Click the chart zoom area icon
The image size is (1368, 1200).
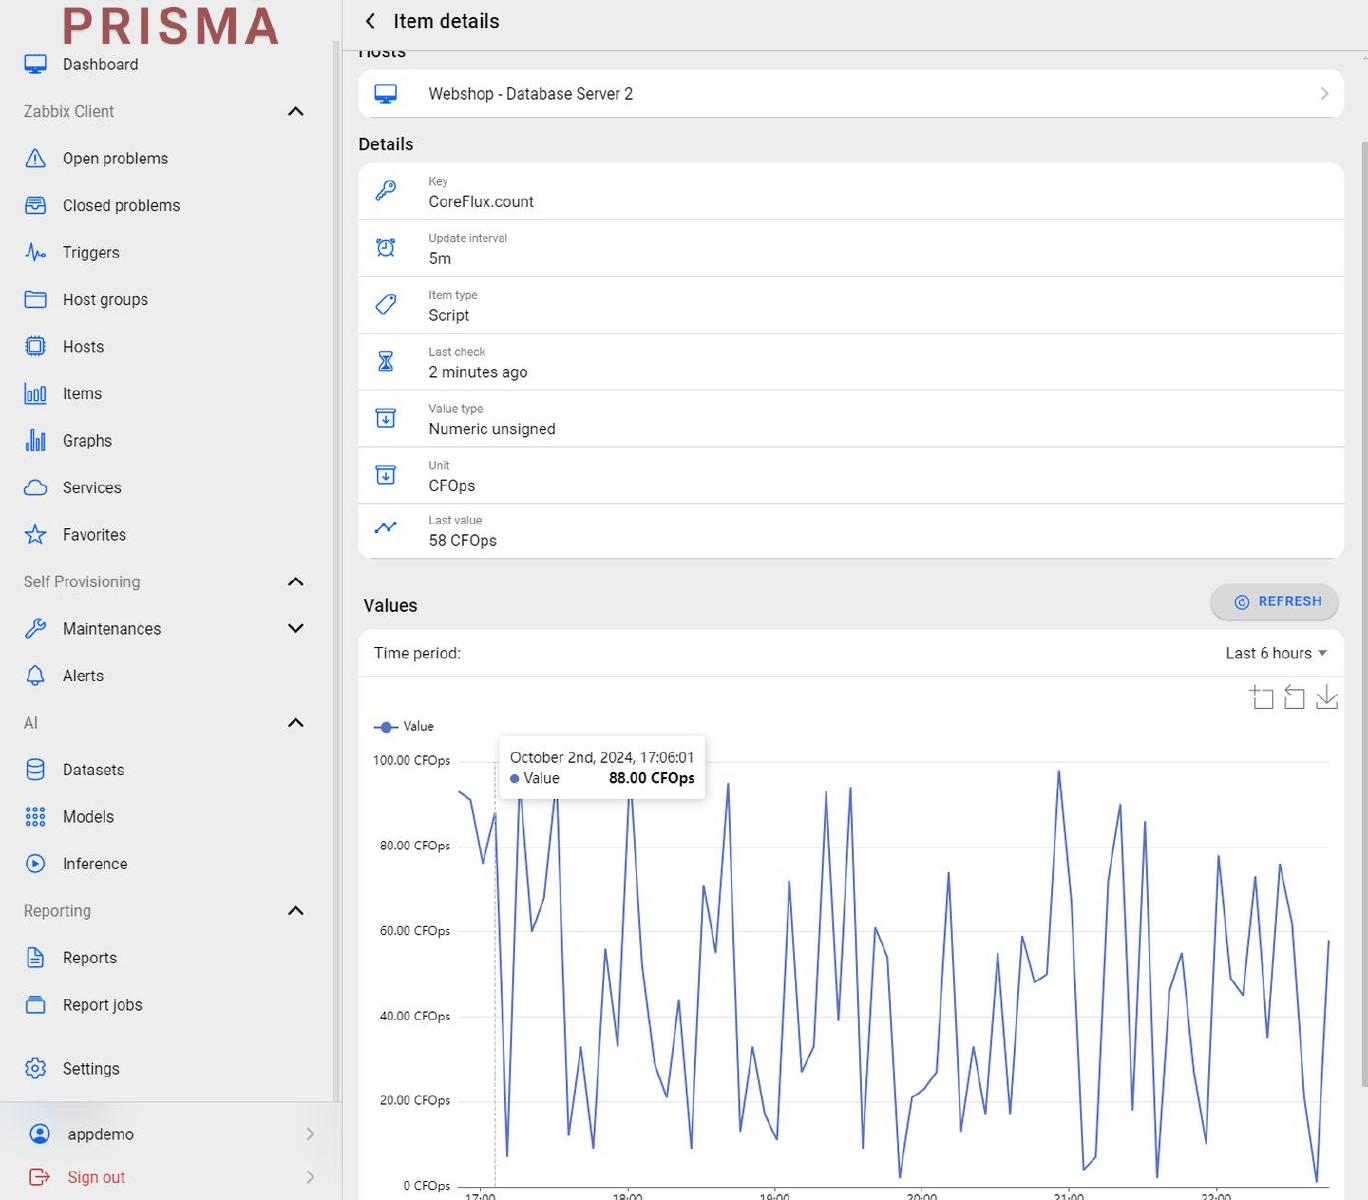point(1261,697)
